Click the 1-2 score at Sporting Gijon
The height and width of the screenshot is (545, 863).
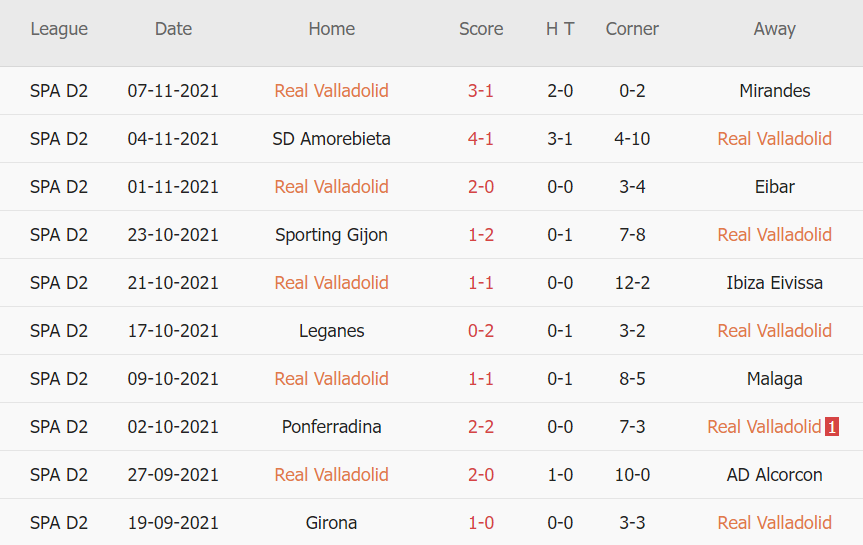coord(481,235)
